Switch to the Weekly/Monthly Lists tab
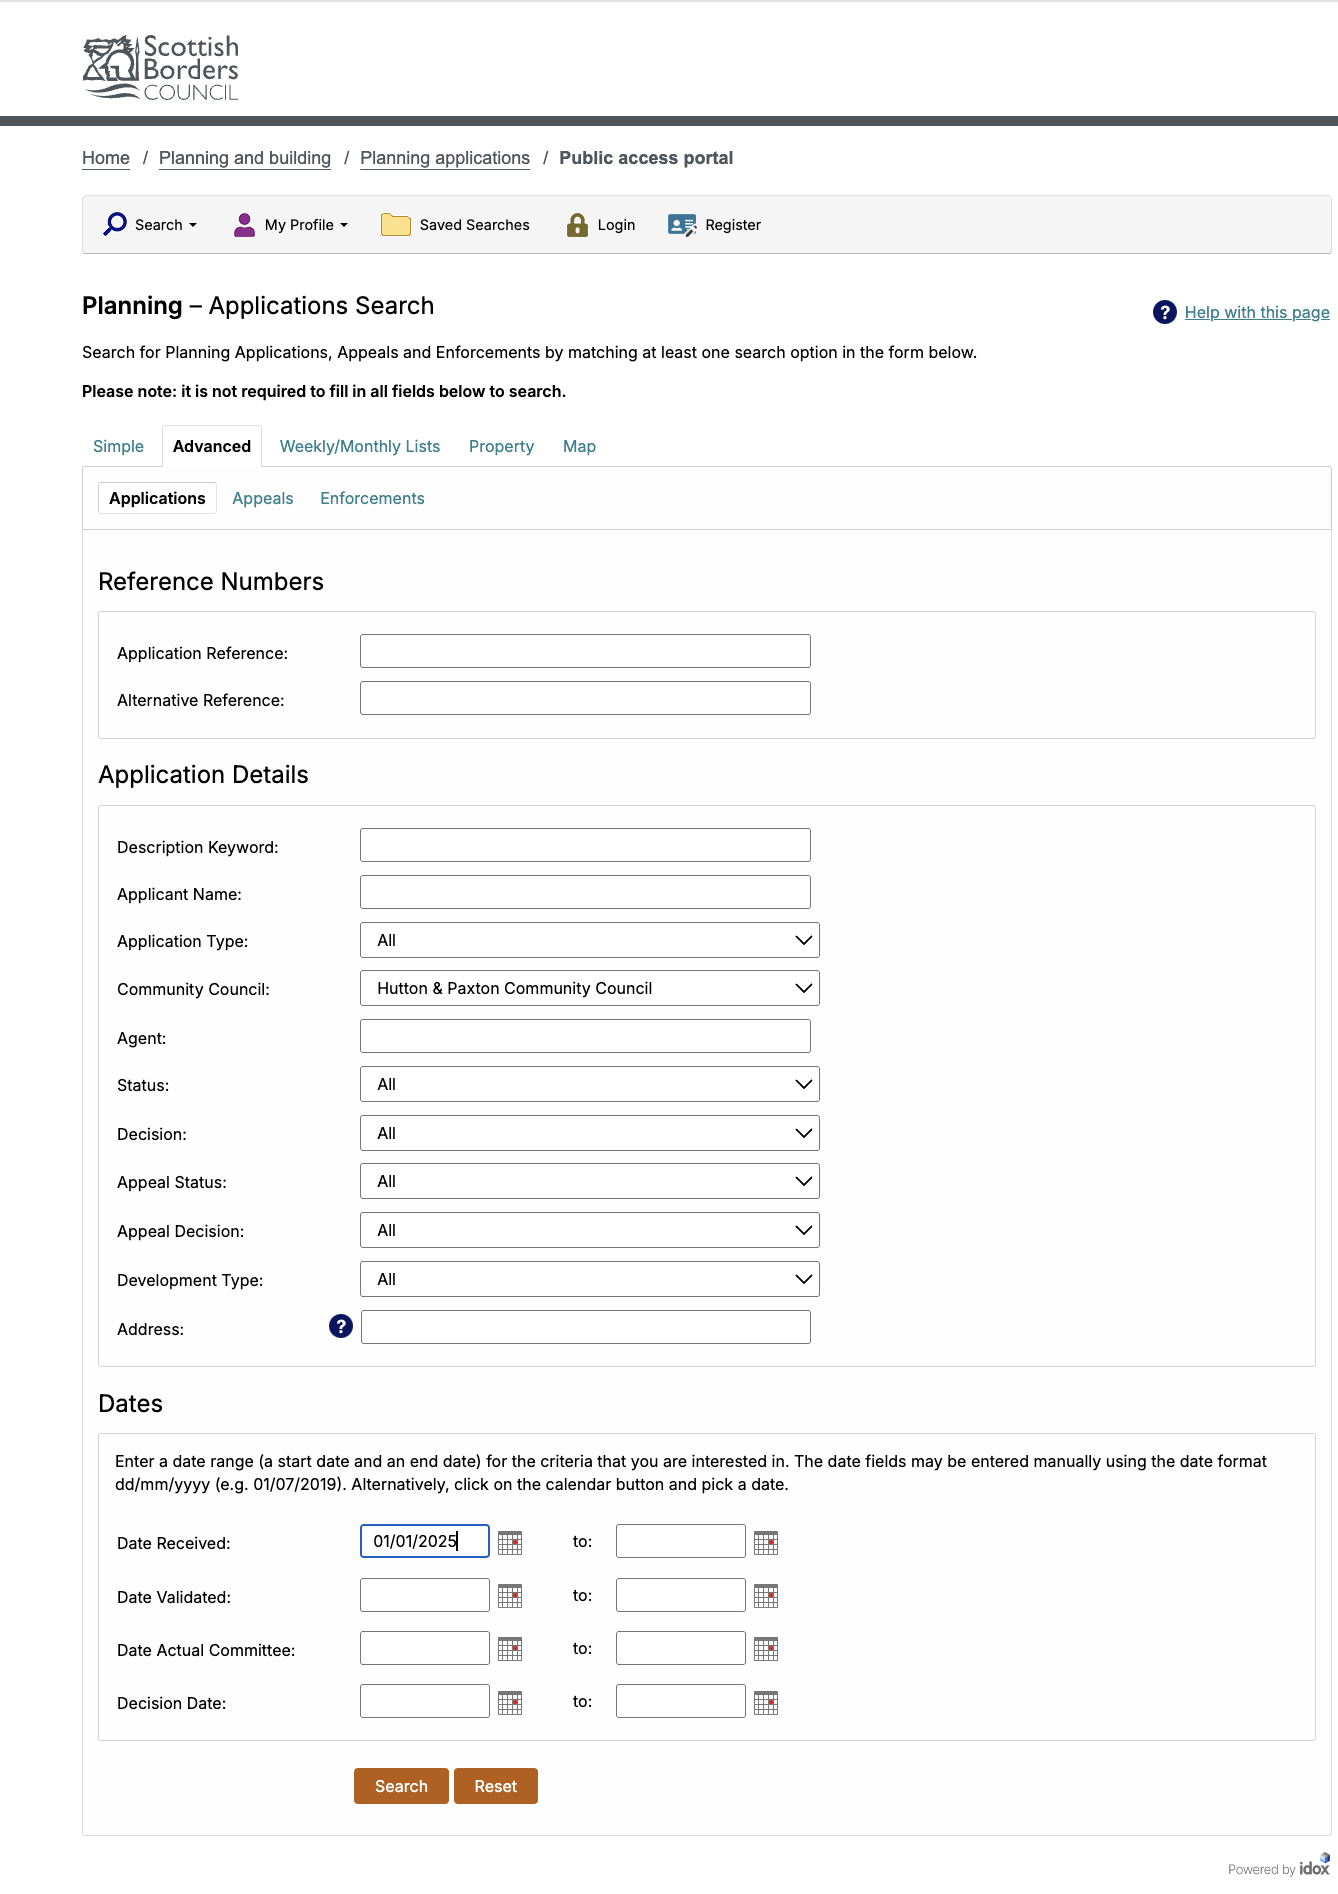This screenshot has height=1894, width=1338. tap(360, 446)
